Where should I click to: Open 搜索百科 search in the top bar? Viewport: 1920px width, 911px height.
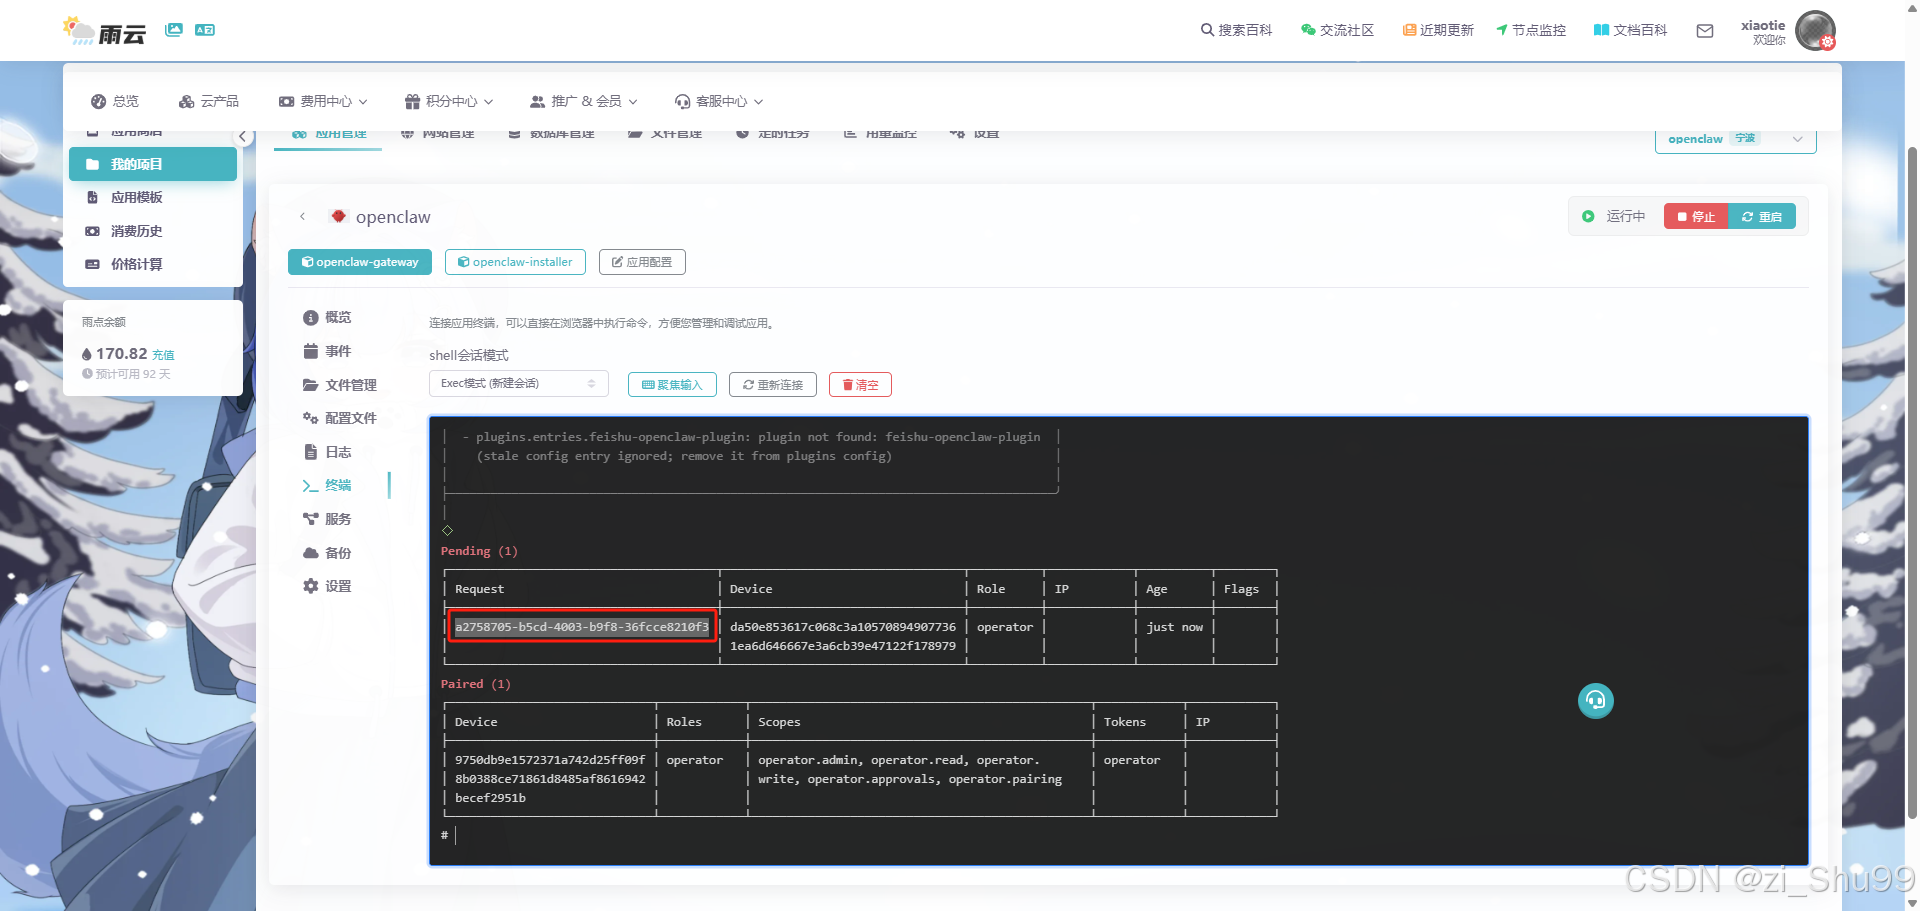1236,30
